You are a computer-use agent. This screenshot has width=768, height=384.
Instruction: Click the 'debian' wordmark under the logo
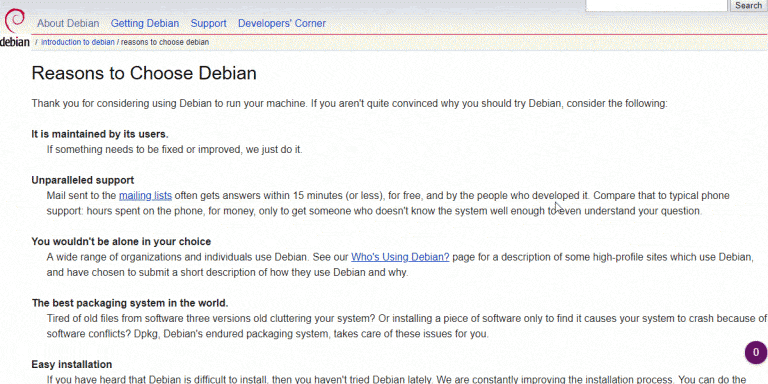(15, 42)
